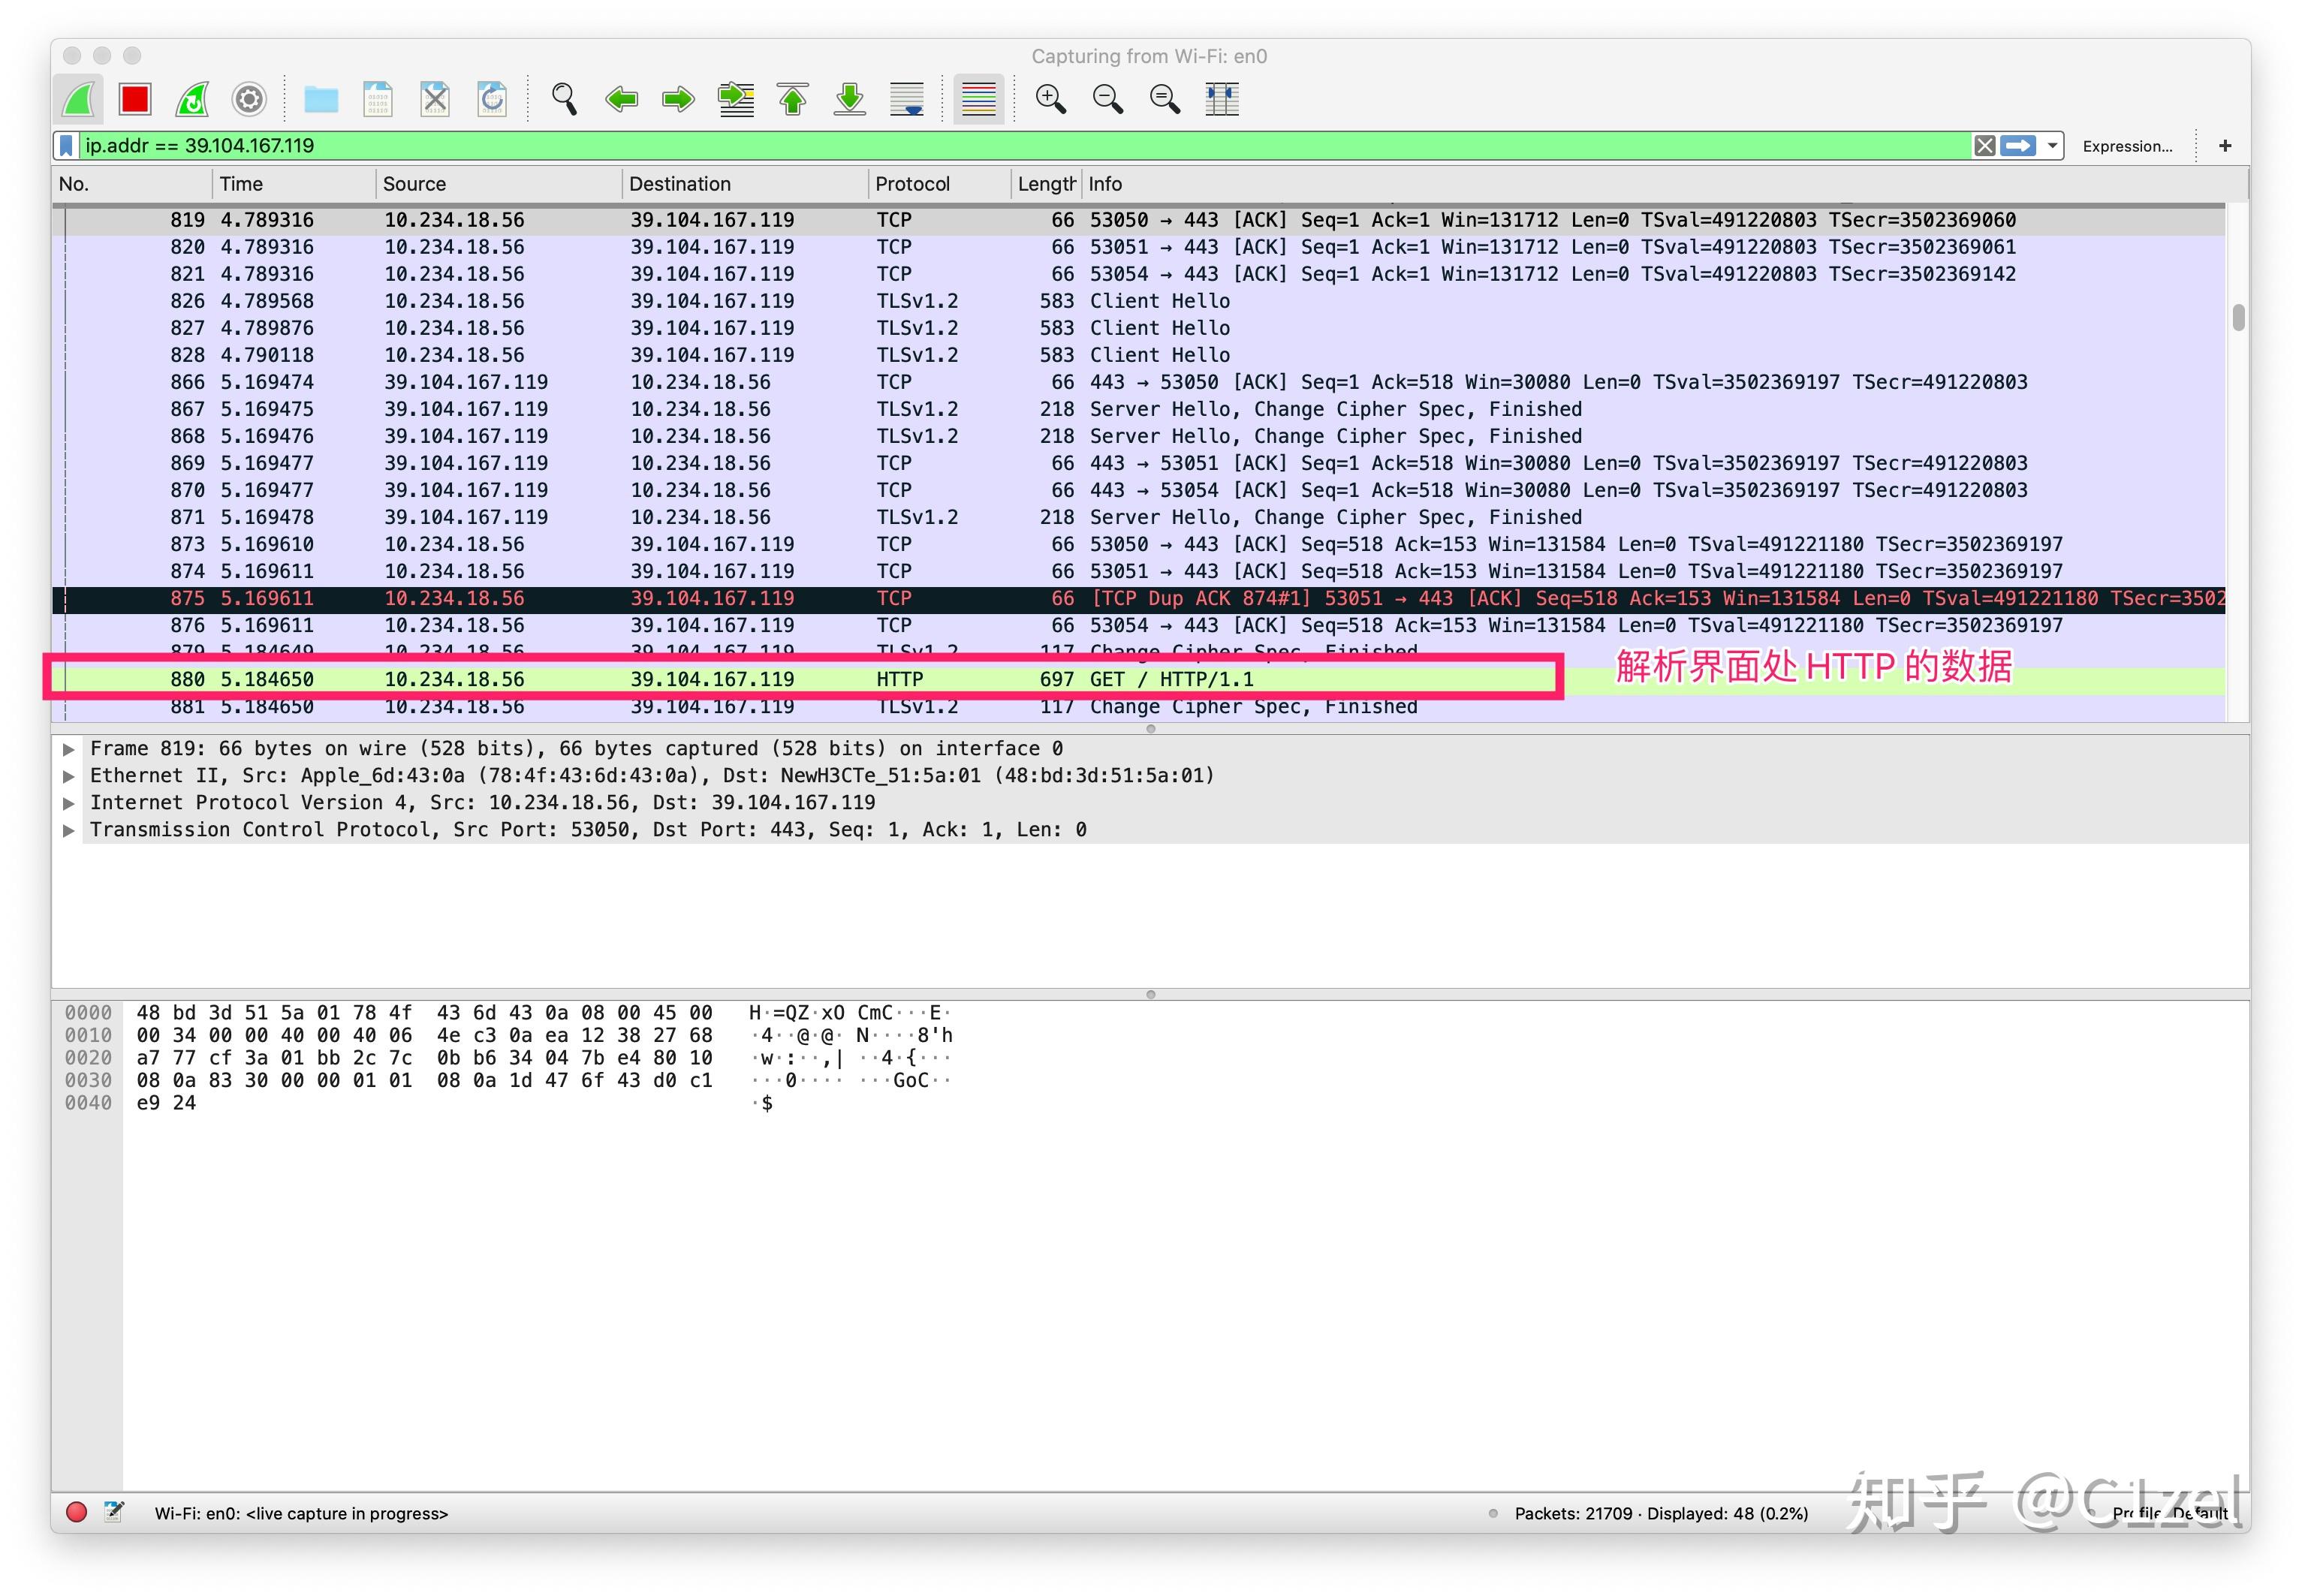Expand Transmission Control Protocol details
2302x1596 pixels.
click(69, 829)
